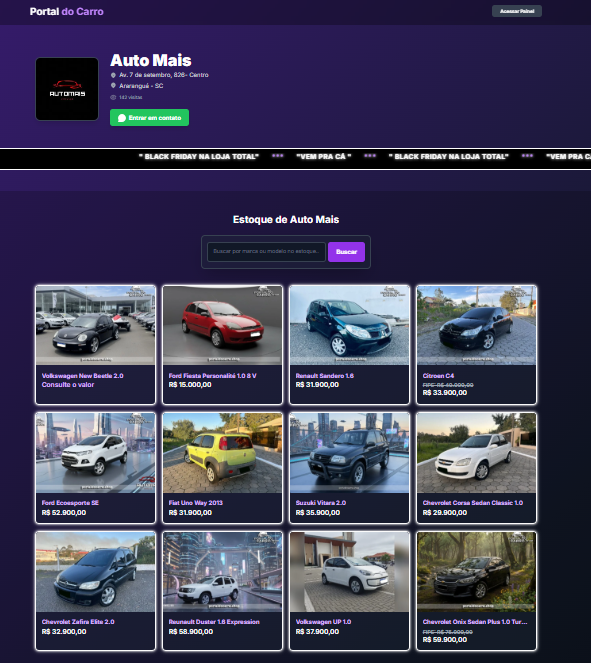The width and height of the screenshot is (591, 663).
Task: Open the Fiat Uno Way 2013 photo
Action: [x=222, y=453]
